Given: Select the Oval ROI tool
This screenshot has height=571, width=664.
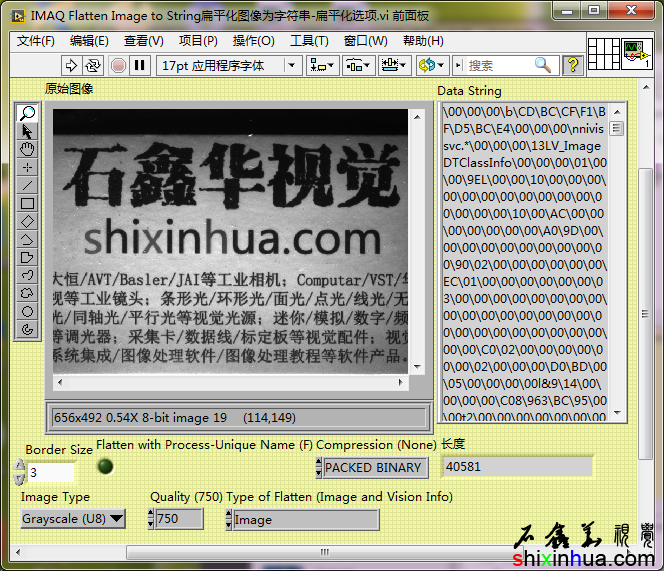Looking at the screenshot, I should pos(27,311).
